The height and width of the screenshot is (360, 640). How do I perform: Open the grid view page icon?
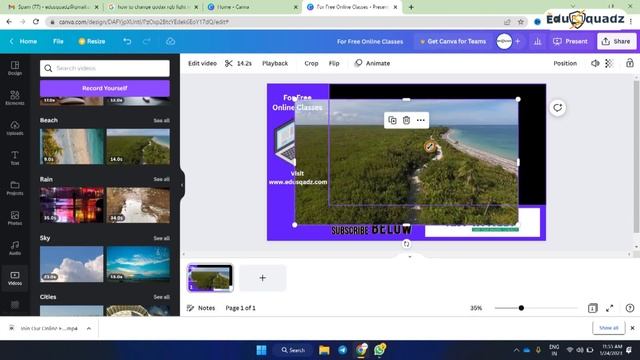(592, 308)
